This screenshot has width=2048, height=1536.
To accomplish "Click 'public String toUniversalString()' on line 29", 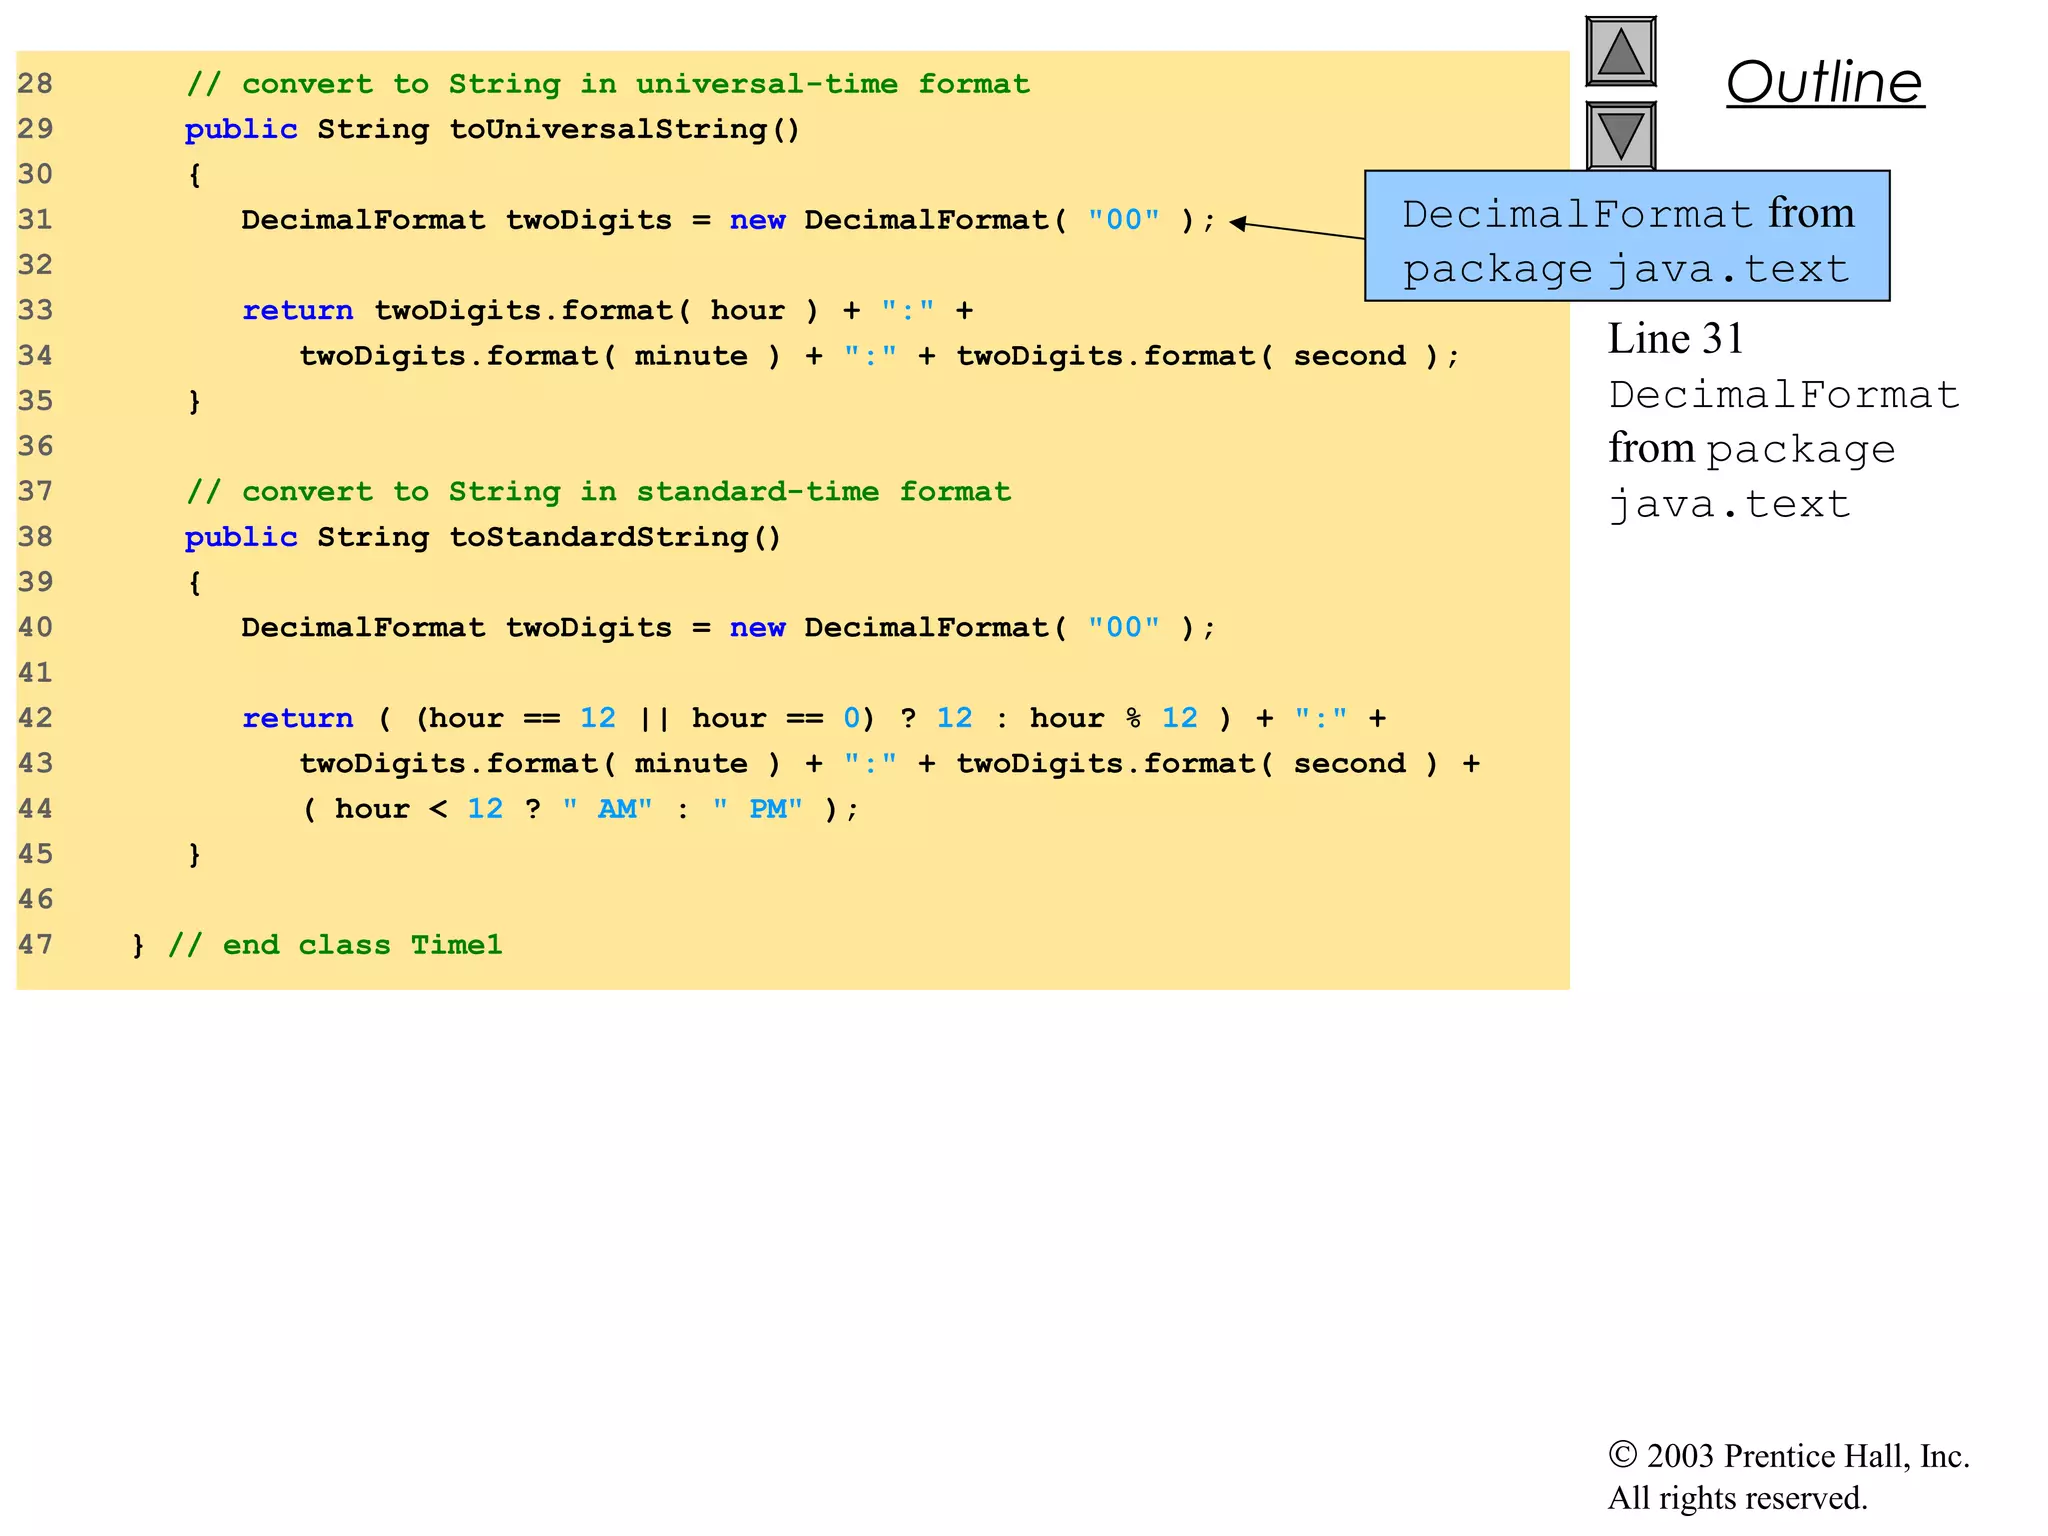I will 492,130.
